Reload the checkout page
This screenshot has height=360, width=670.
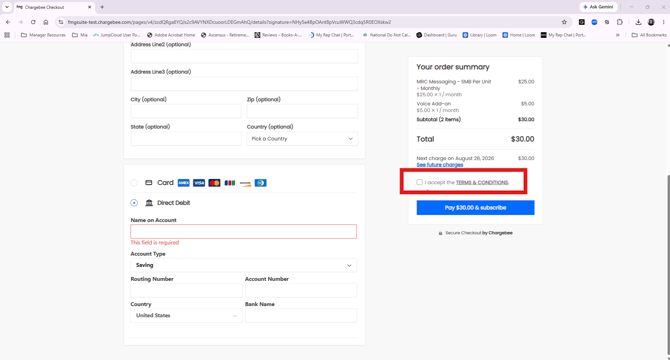click(x=33, y=22)
